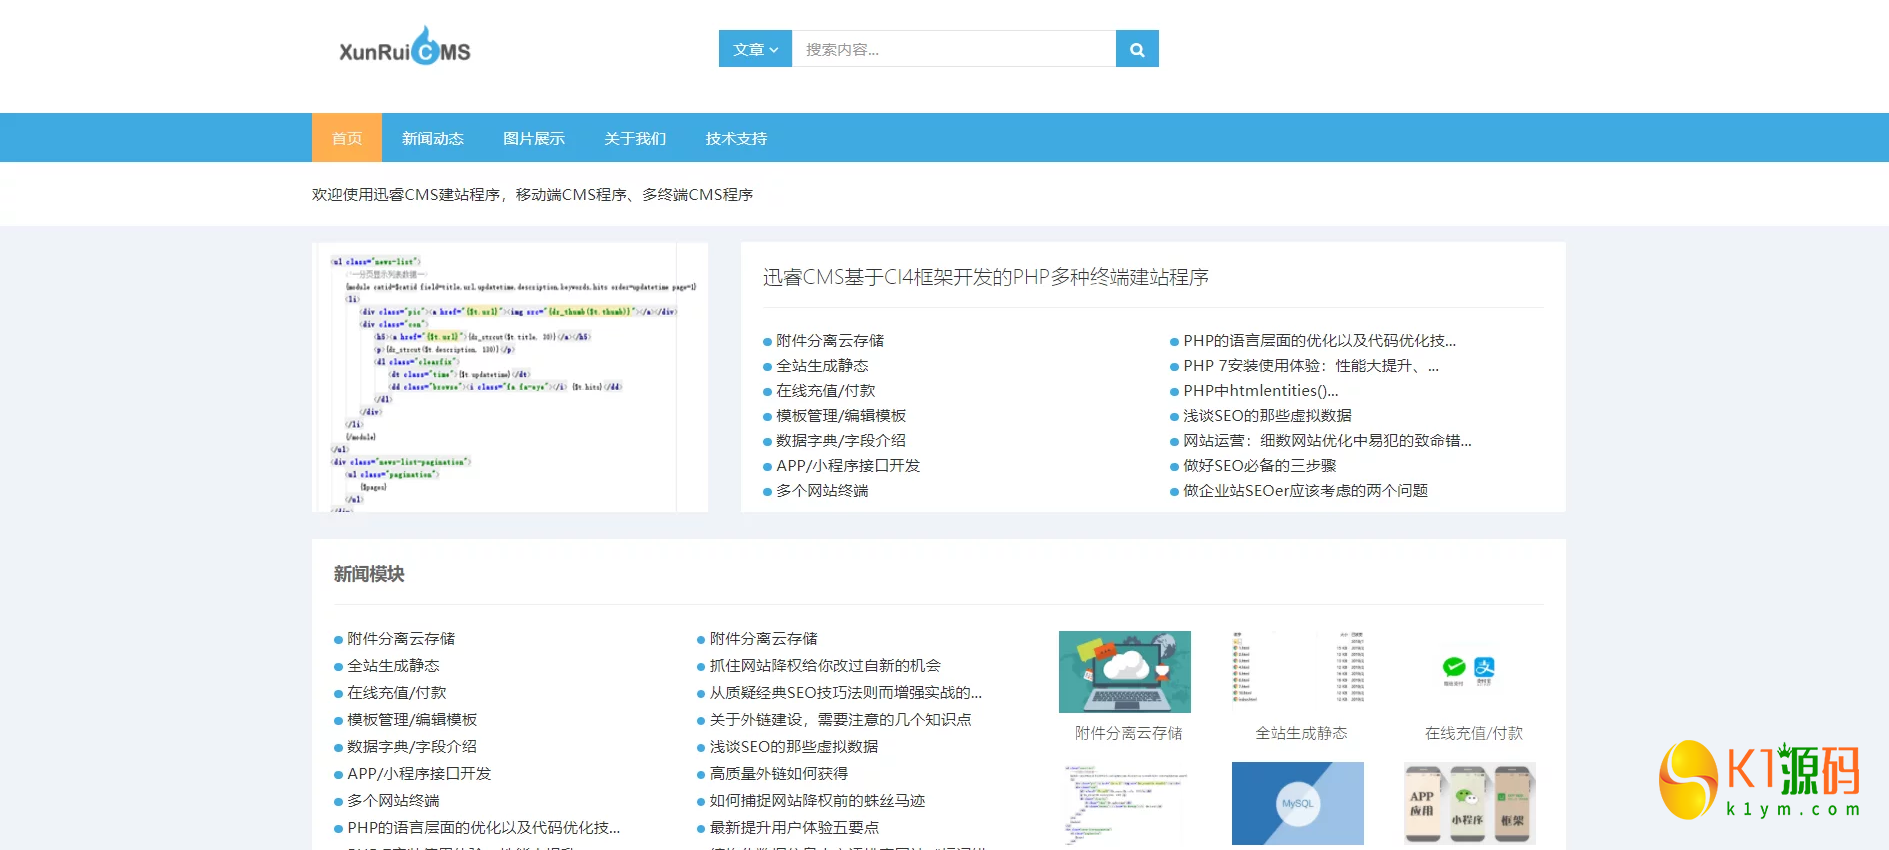Click the 搜索内容 search input field

[x=953, y=49]
